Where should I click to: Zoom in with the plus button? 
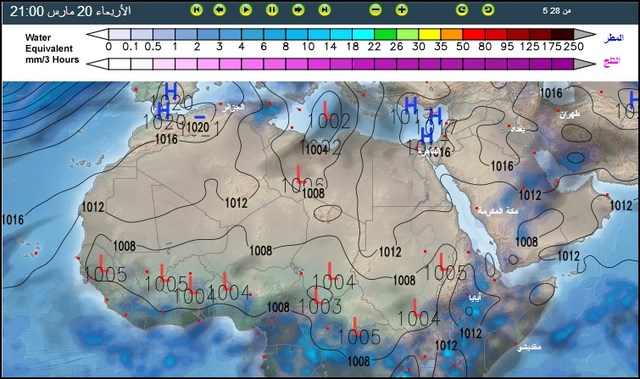pos(402,10)
